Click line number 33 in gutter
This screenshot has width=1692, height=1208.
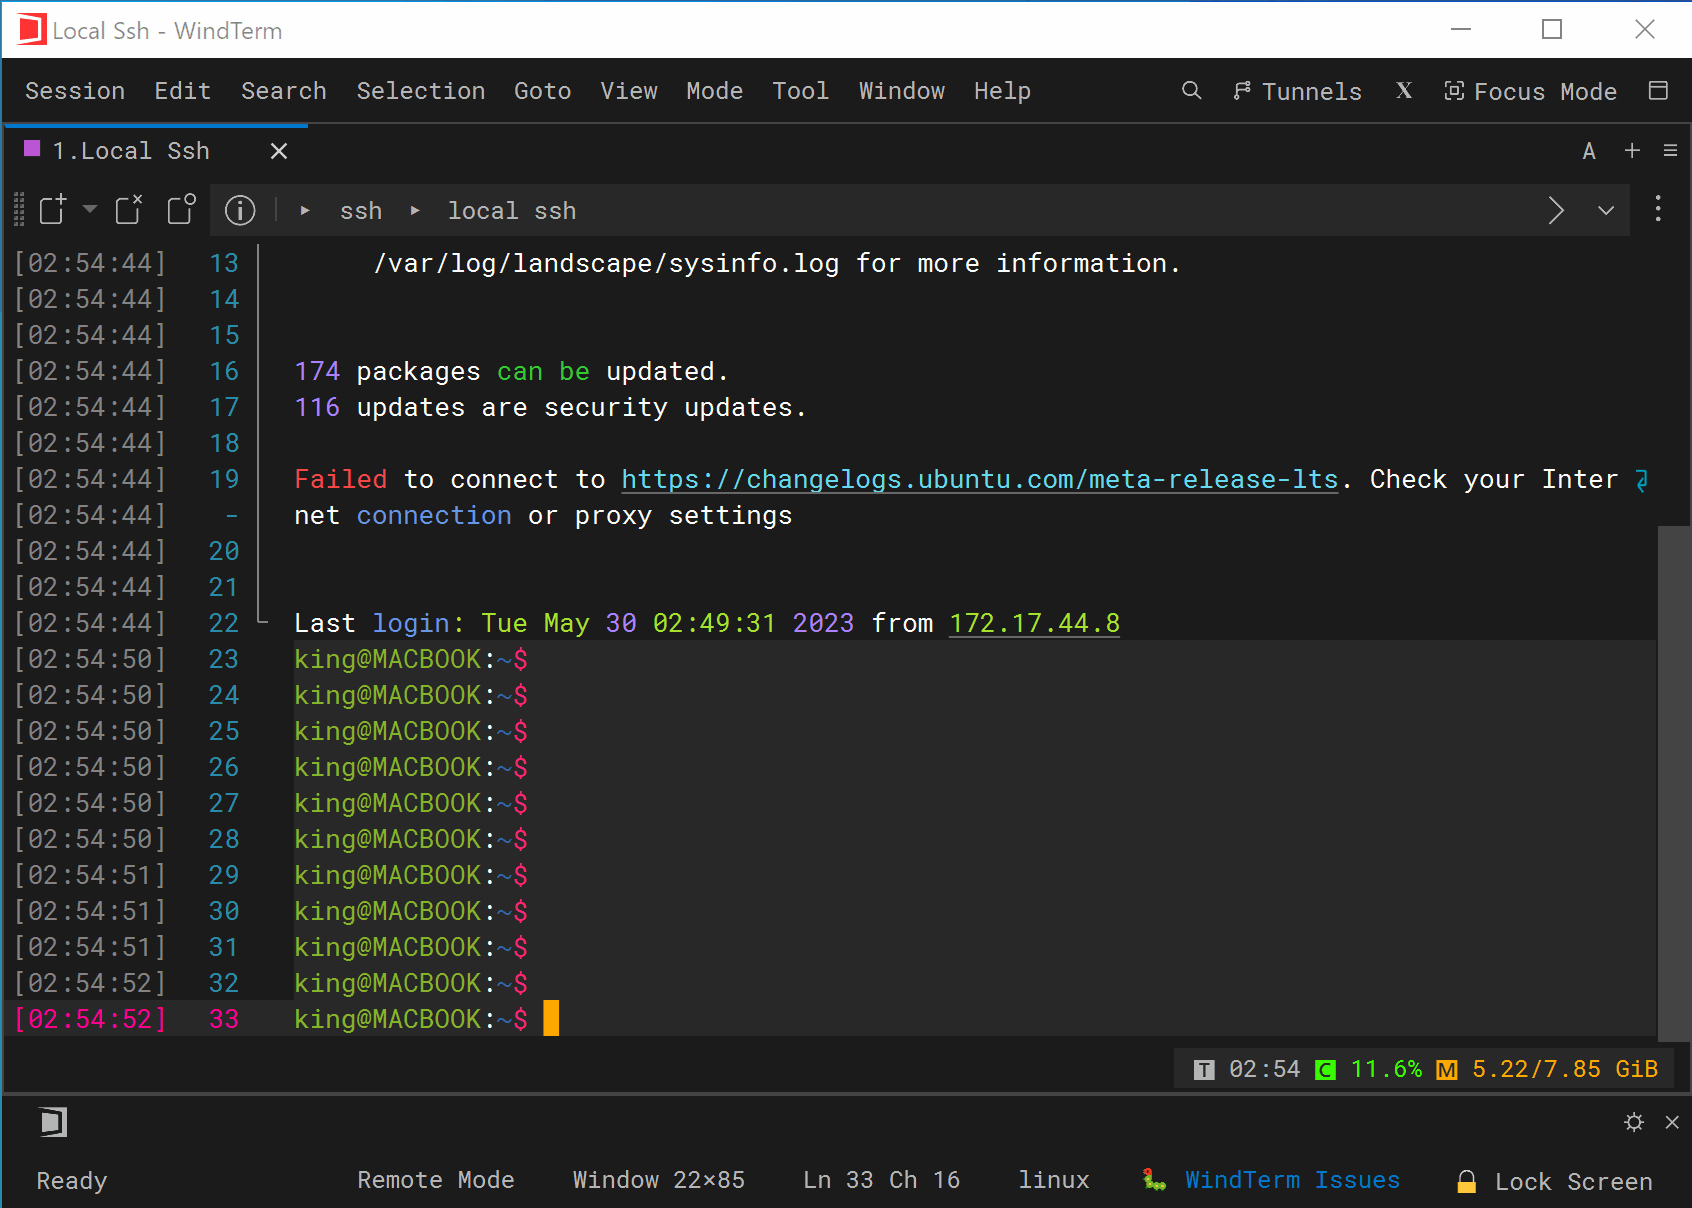click(x=224, y=1020)
